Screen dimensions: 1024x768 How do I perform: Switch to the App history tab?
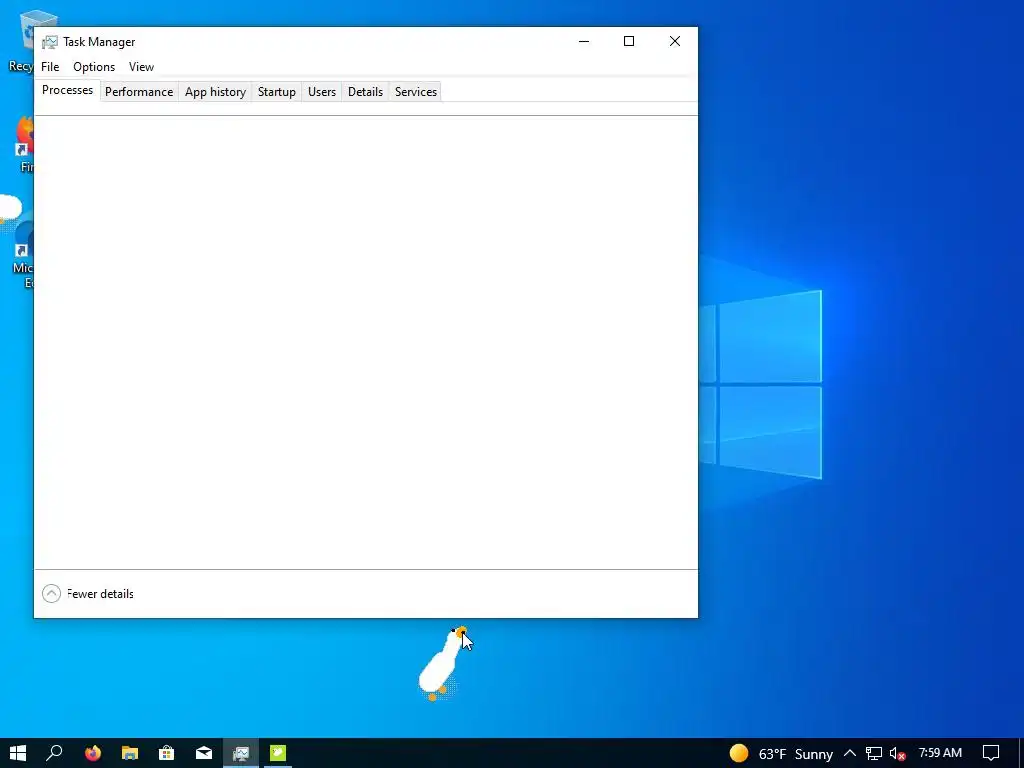[216, 92]
